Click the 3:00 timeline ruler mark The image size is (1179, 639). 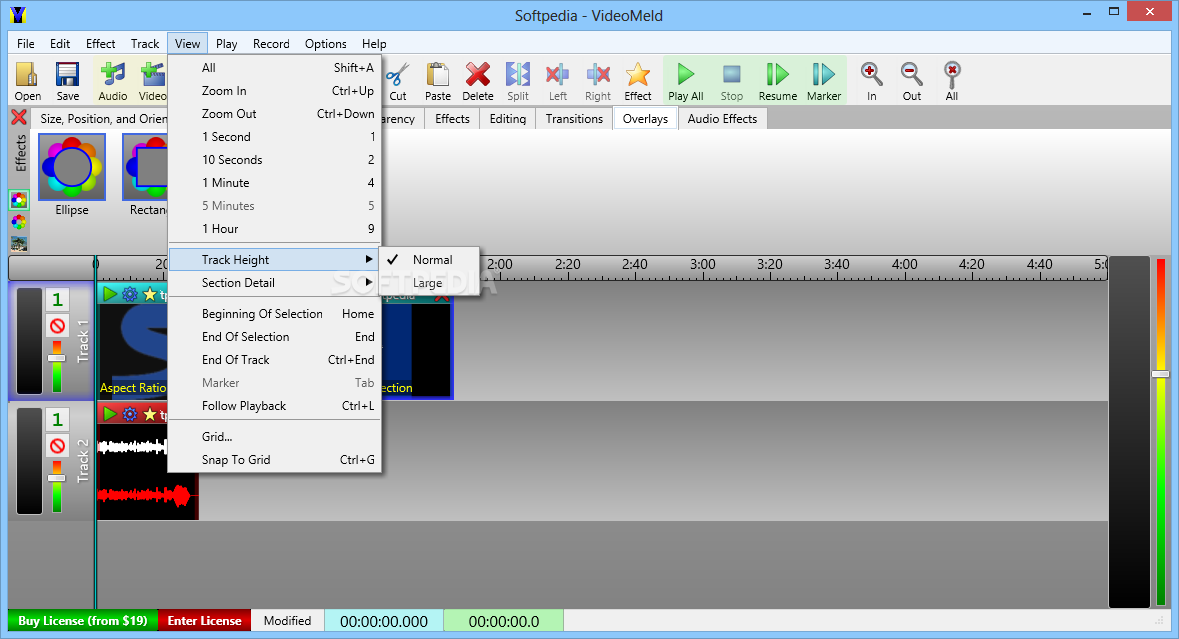[x=702, y=265]
